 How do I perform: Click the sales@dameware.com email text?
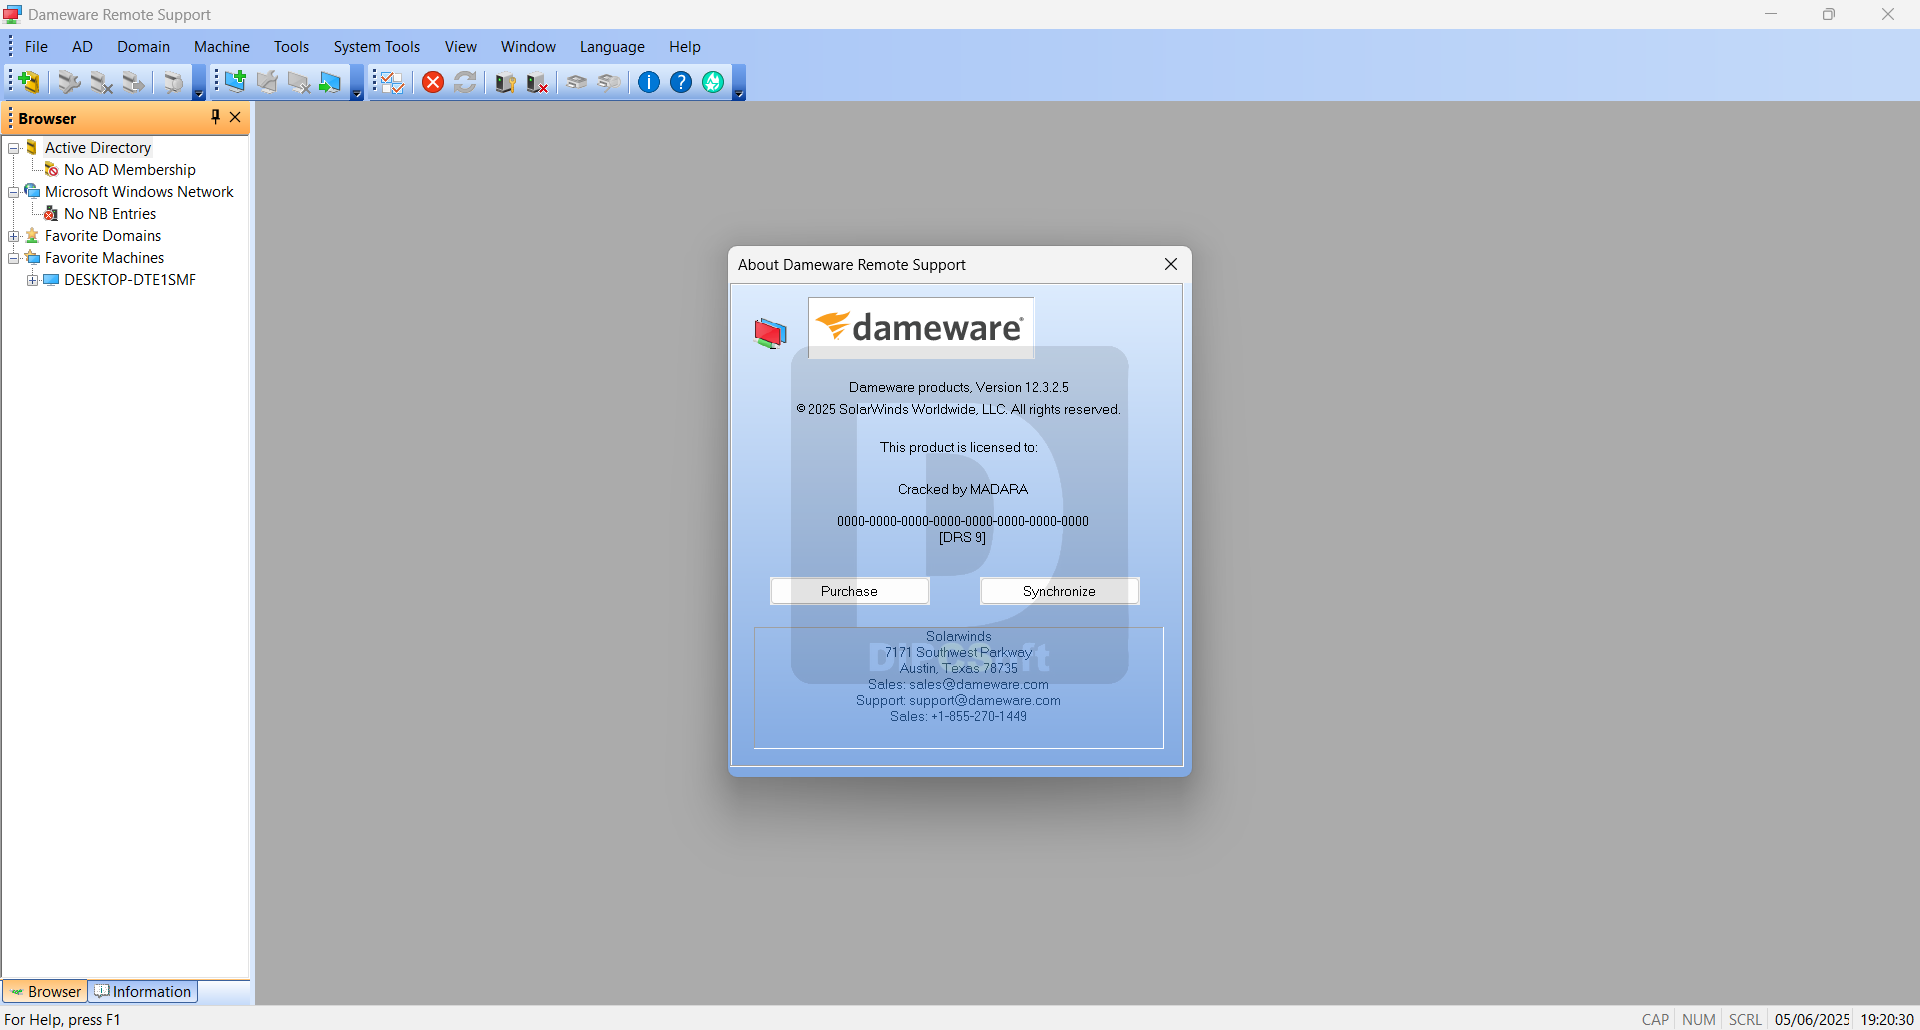(x=978, y=684)
